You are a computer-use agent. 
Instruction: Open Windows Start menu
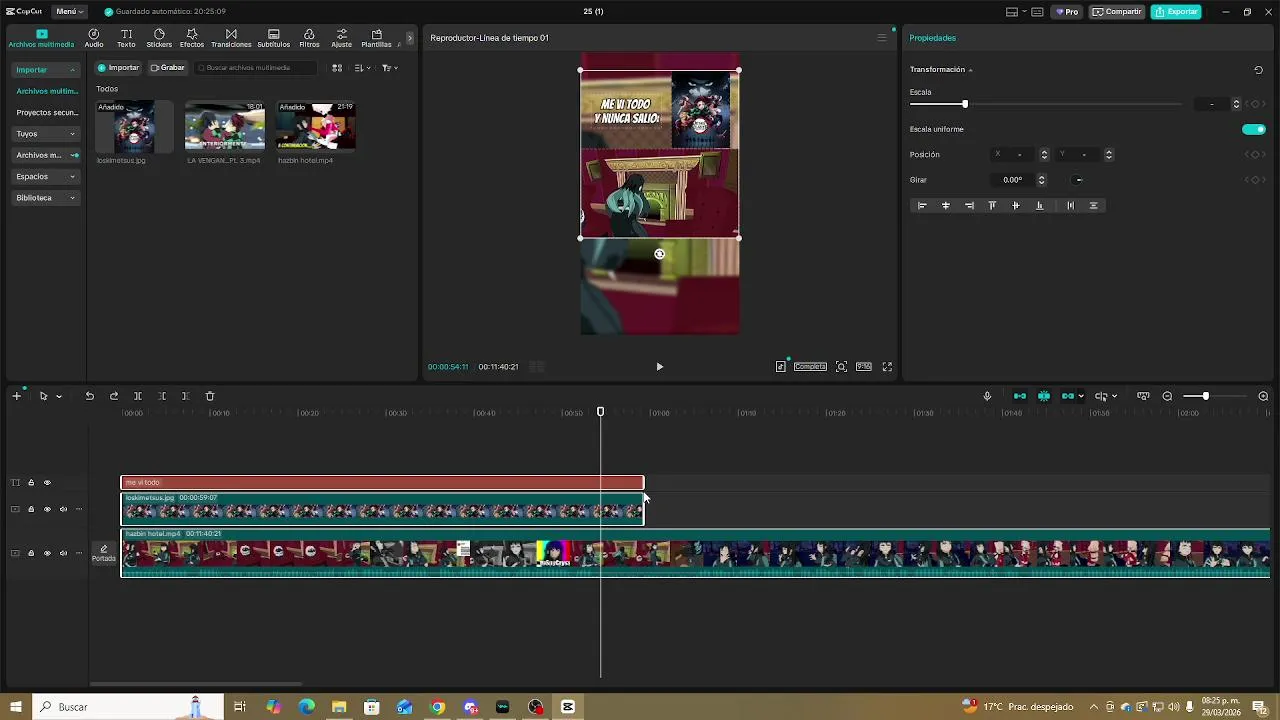15,707
